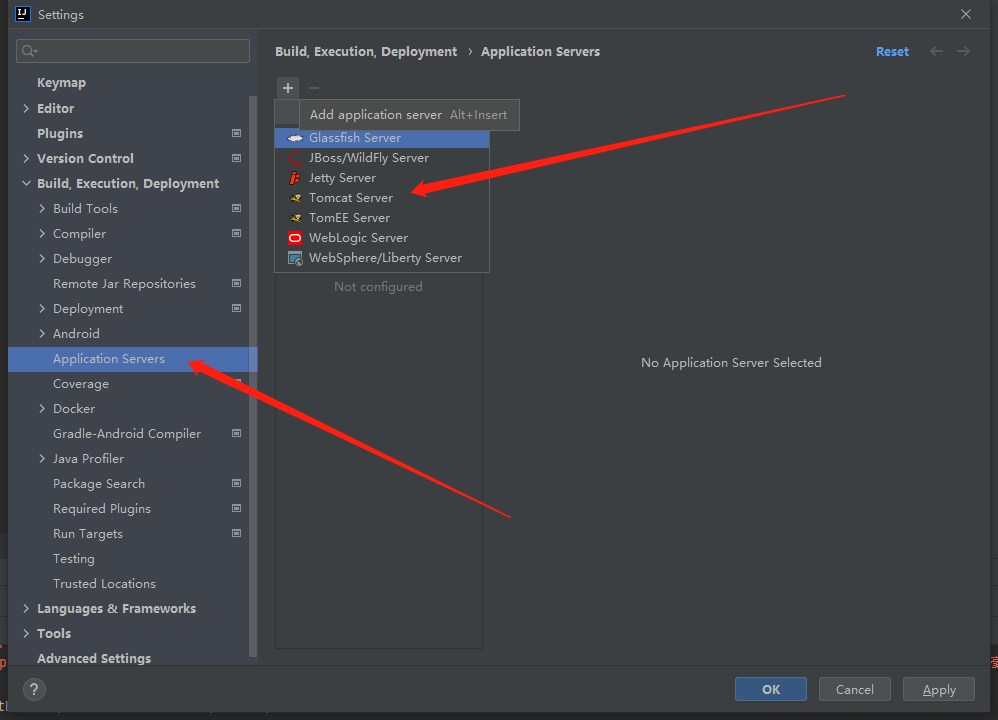The height and width of the screenshot is (720, 998).
Task: Click the search magnifier icon
Action: (29, 51)
